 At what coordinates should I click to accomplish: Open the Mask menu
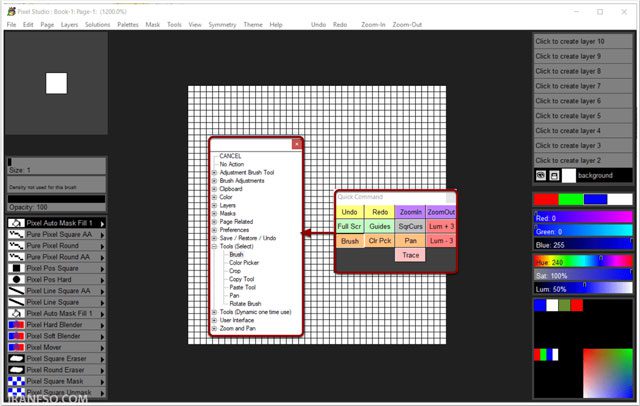click(x=153, y=24)
